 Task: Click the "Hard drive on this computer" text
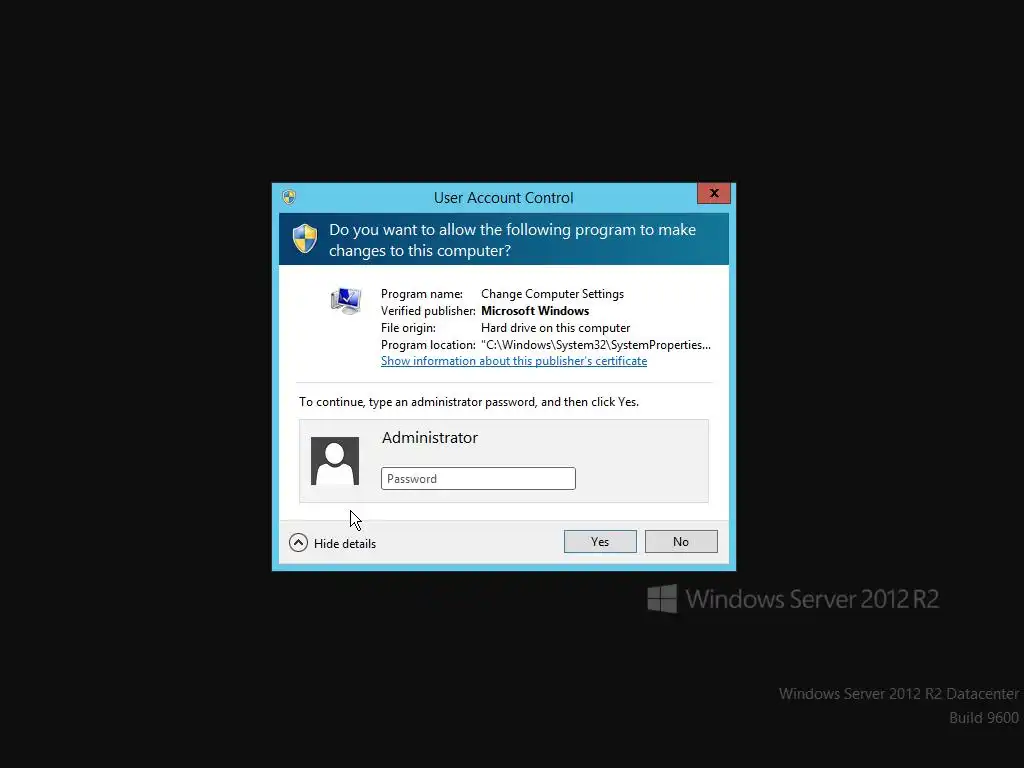pyautogui.click(x=556, y=328)
